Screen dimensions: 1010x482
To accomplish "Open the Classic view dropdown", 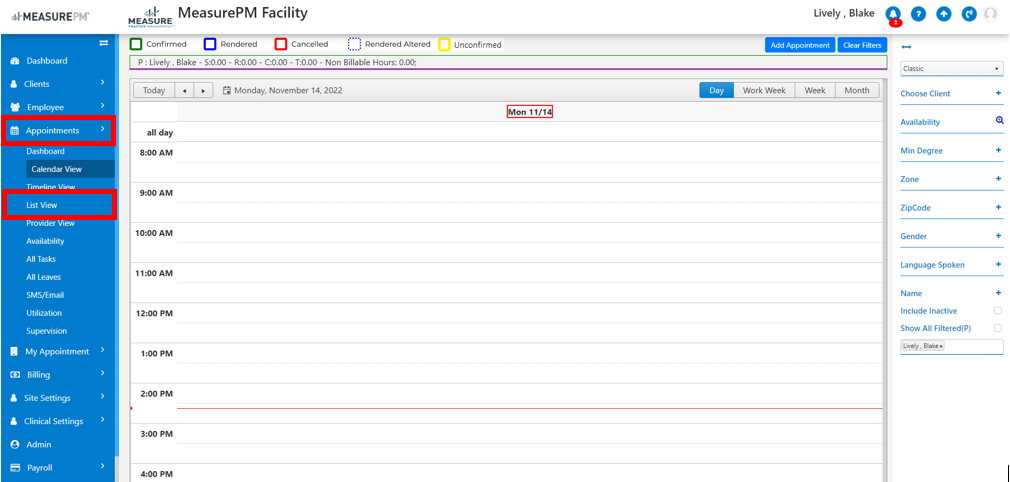I will point(951,68).
